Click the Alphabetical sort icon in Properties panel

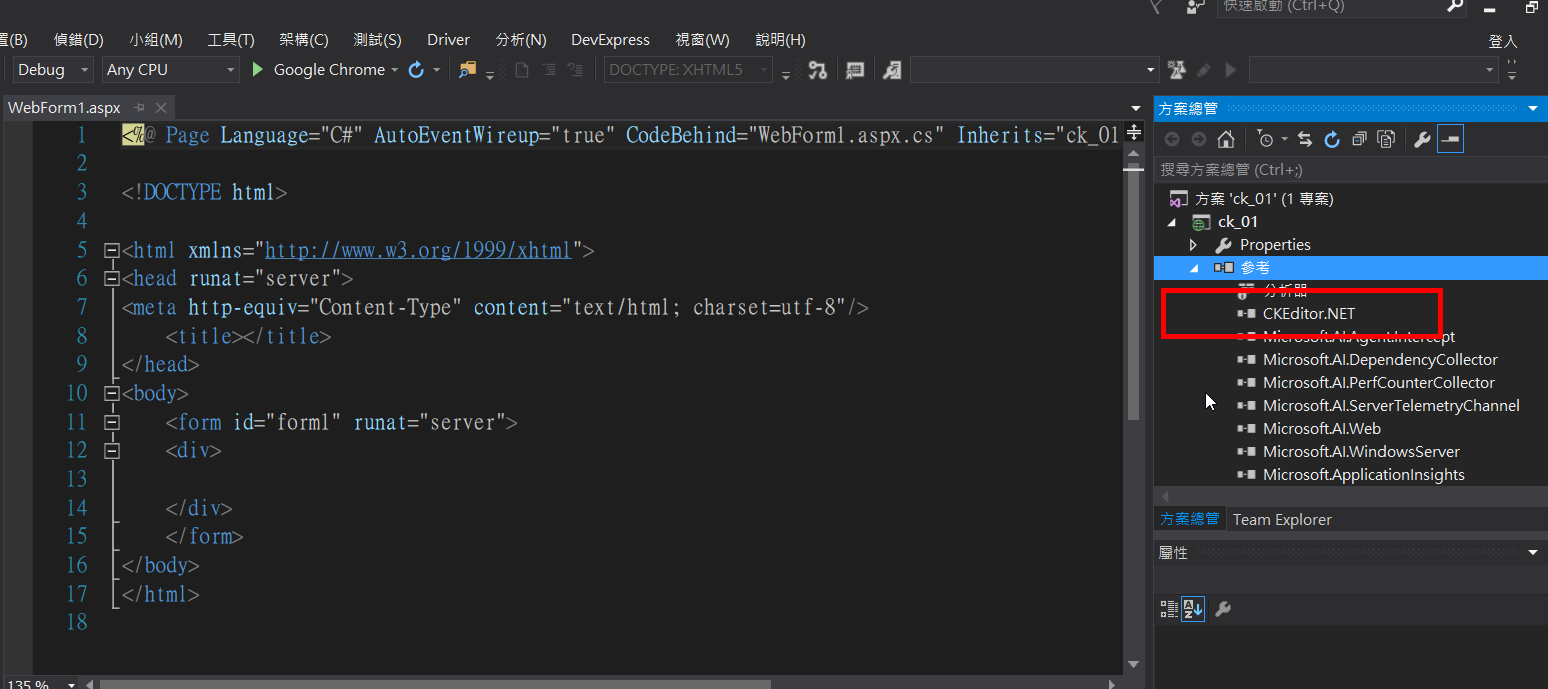pos(1193,608)
